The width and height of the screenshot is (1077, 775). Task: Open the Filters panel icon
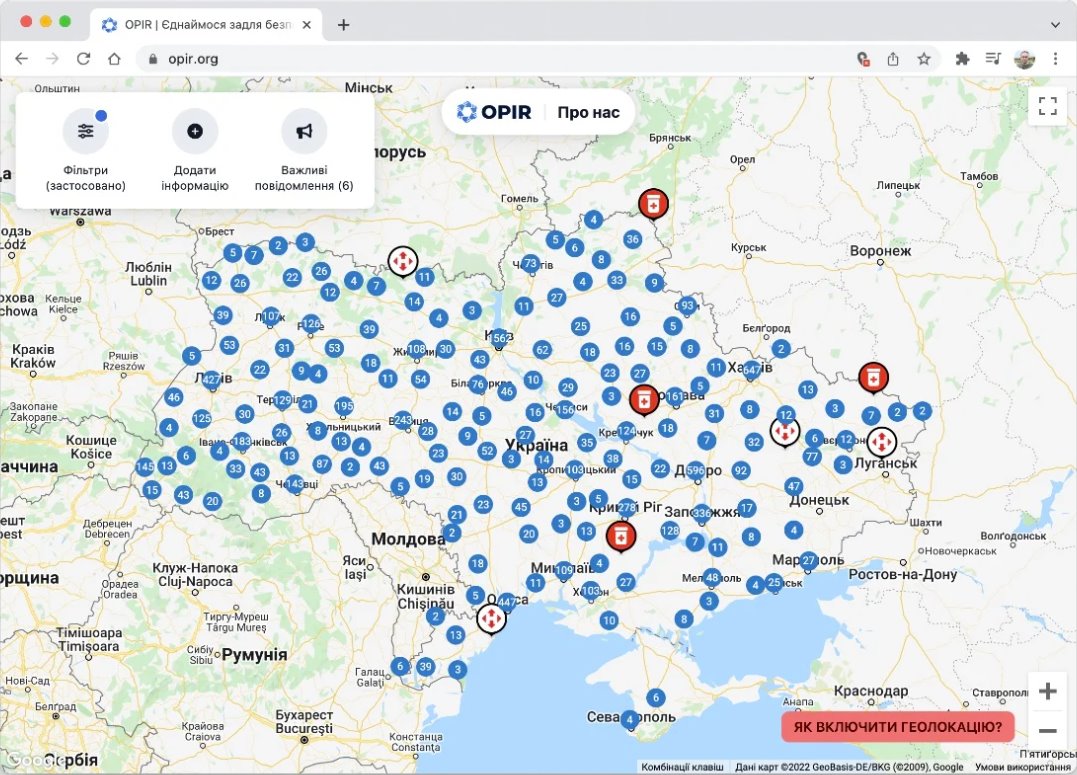click(x=85, y=131)
